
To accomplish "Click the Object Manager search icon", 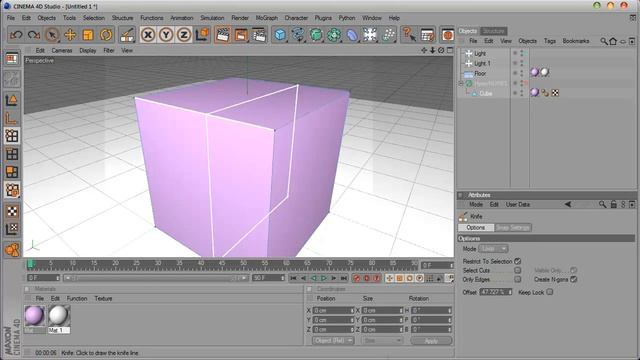I will pyautogui.click(x=604, y=41).
